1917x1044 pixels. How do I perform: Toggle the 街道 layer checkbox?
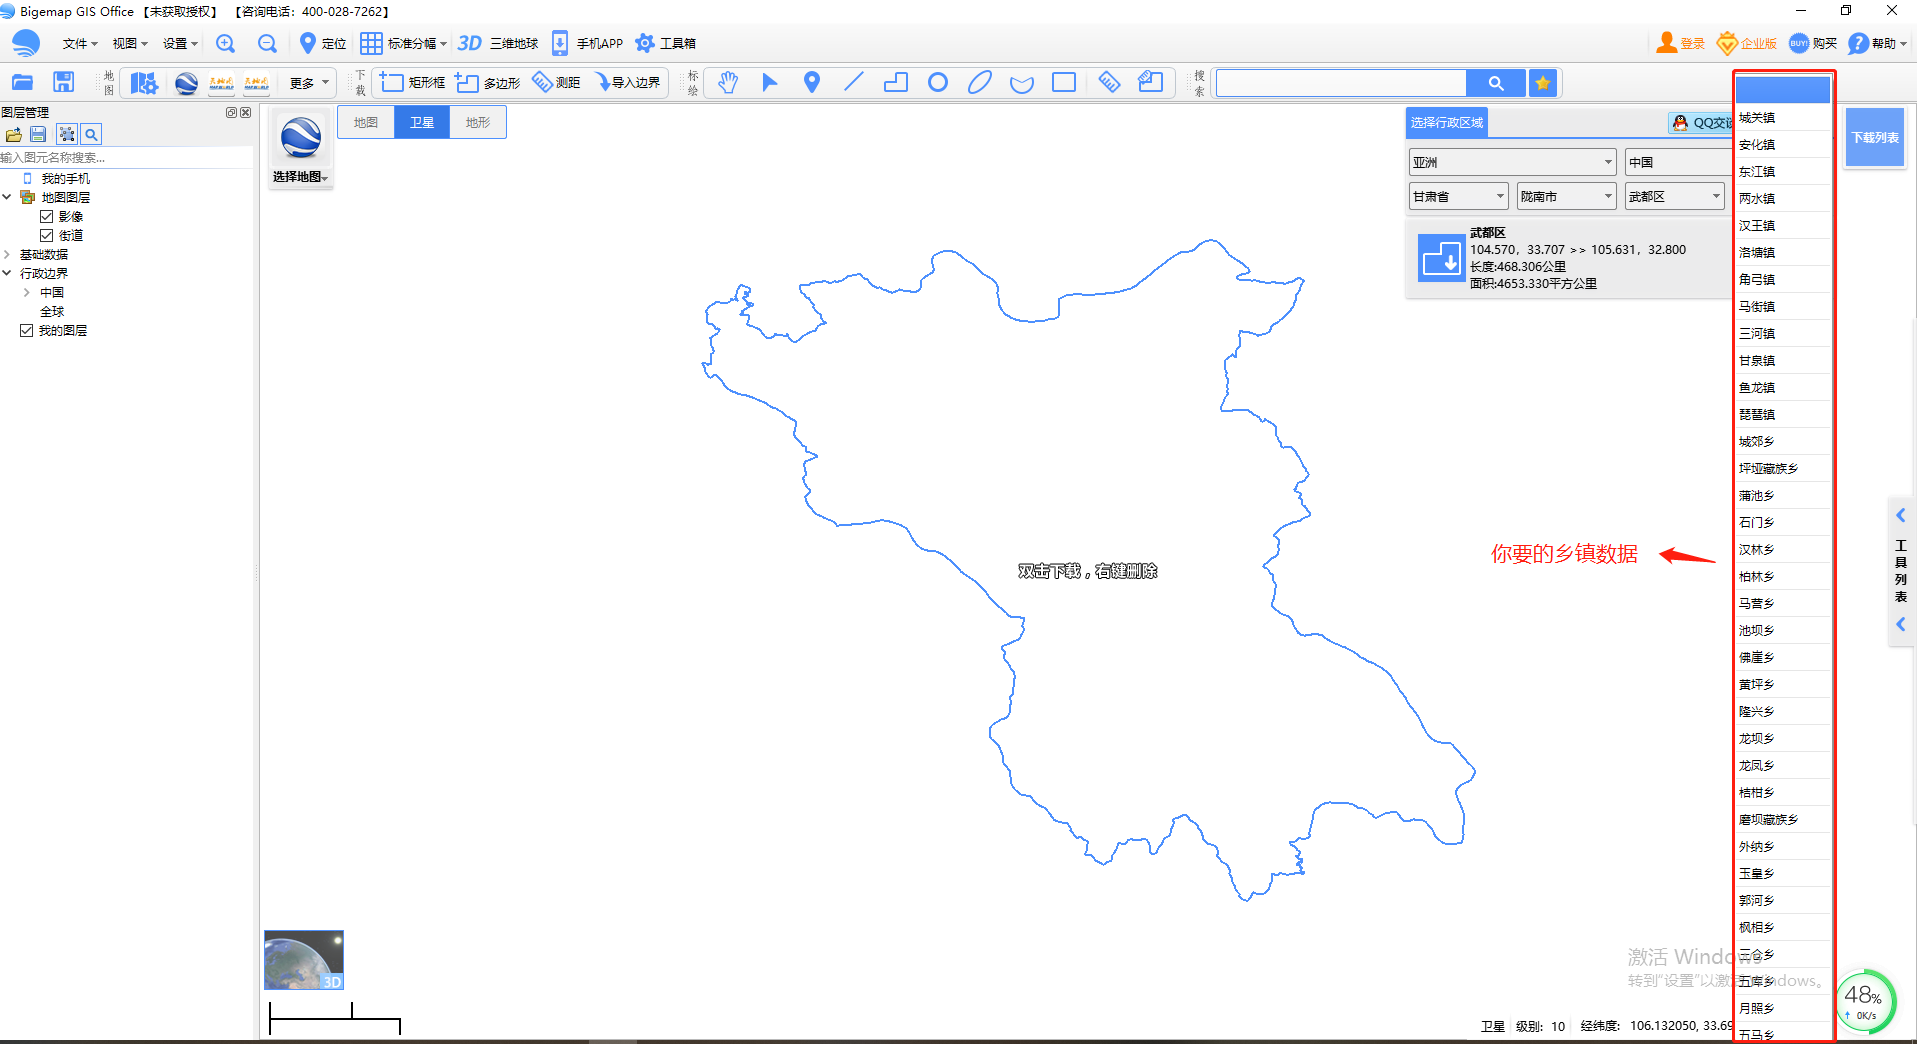tap(46, 236)
